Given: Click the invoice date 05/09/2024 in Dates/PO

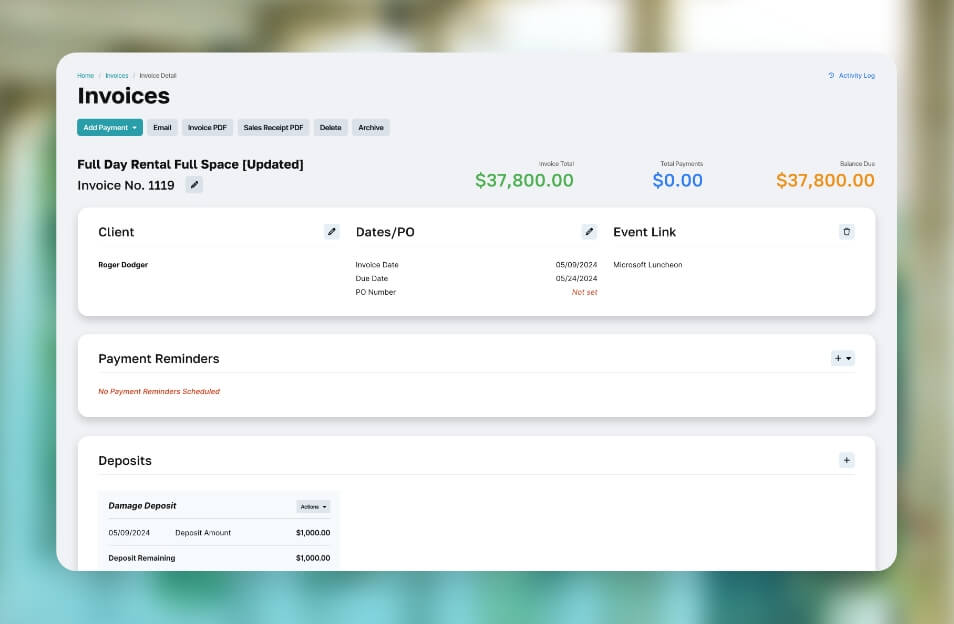Looking at the screenshot, I should pos(576,265).
